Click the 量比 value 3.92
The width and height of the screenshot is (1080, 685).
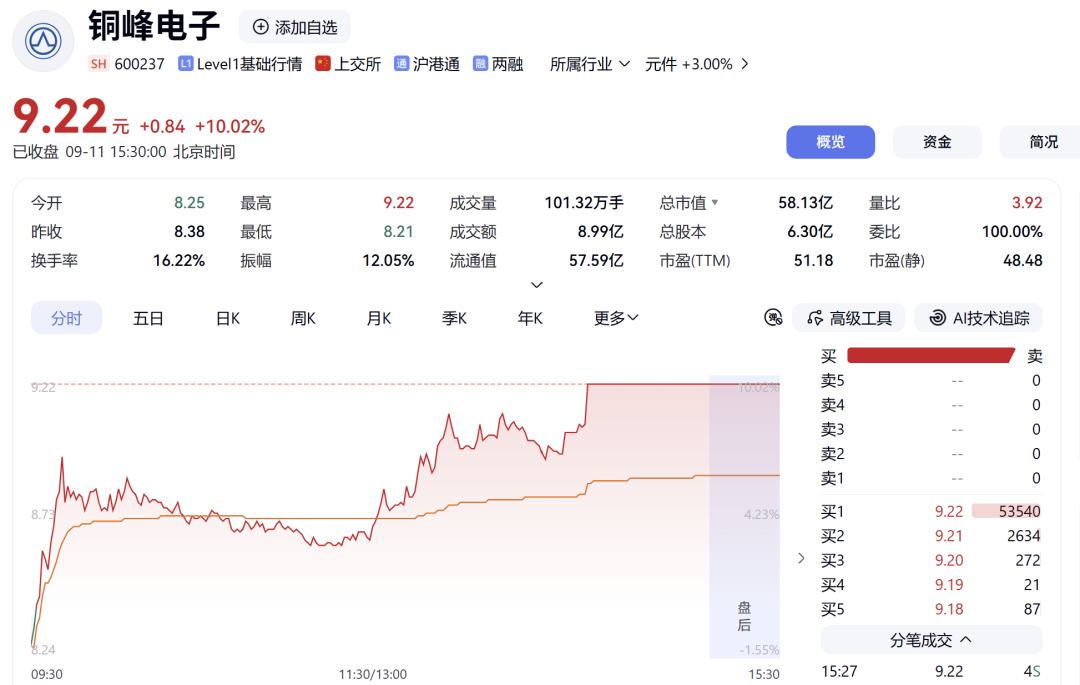point(1027,202)
